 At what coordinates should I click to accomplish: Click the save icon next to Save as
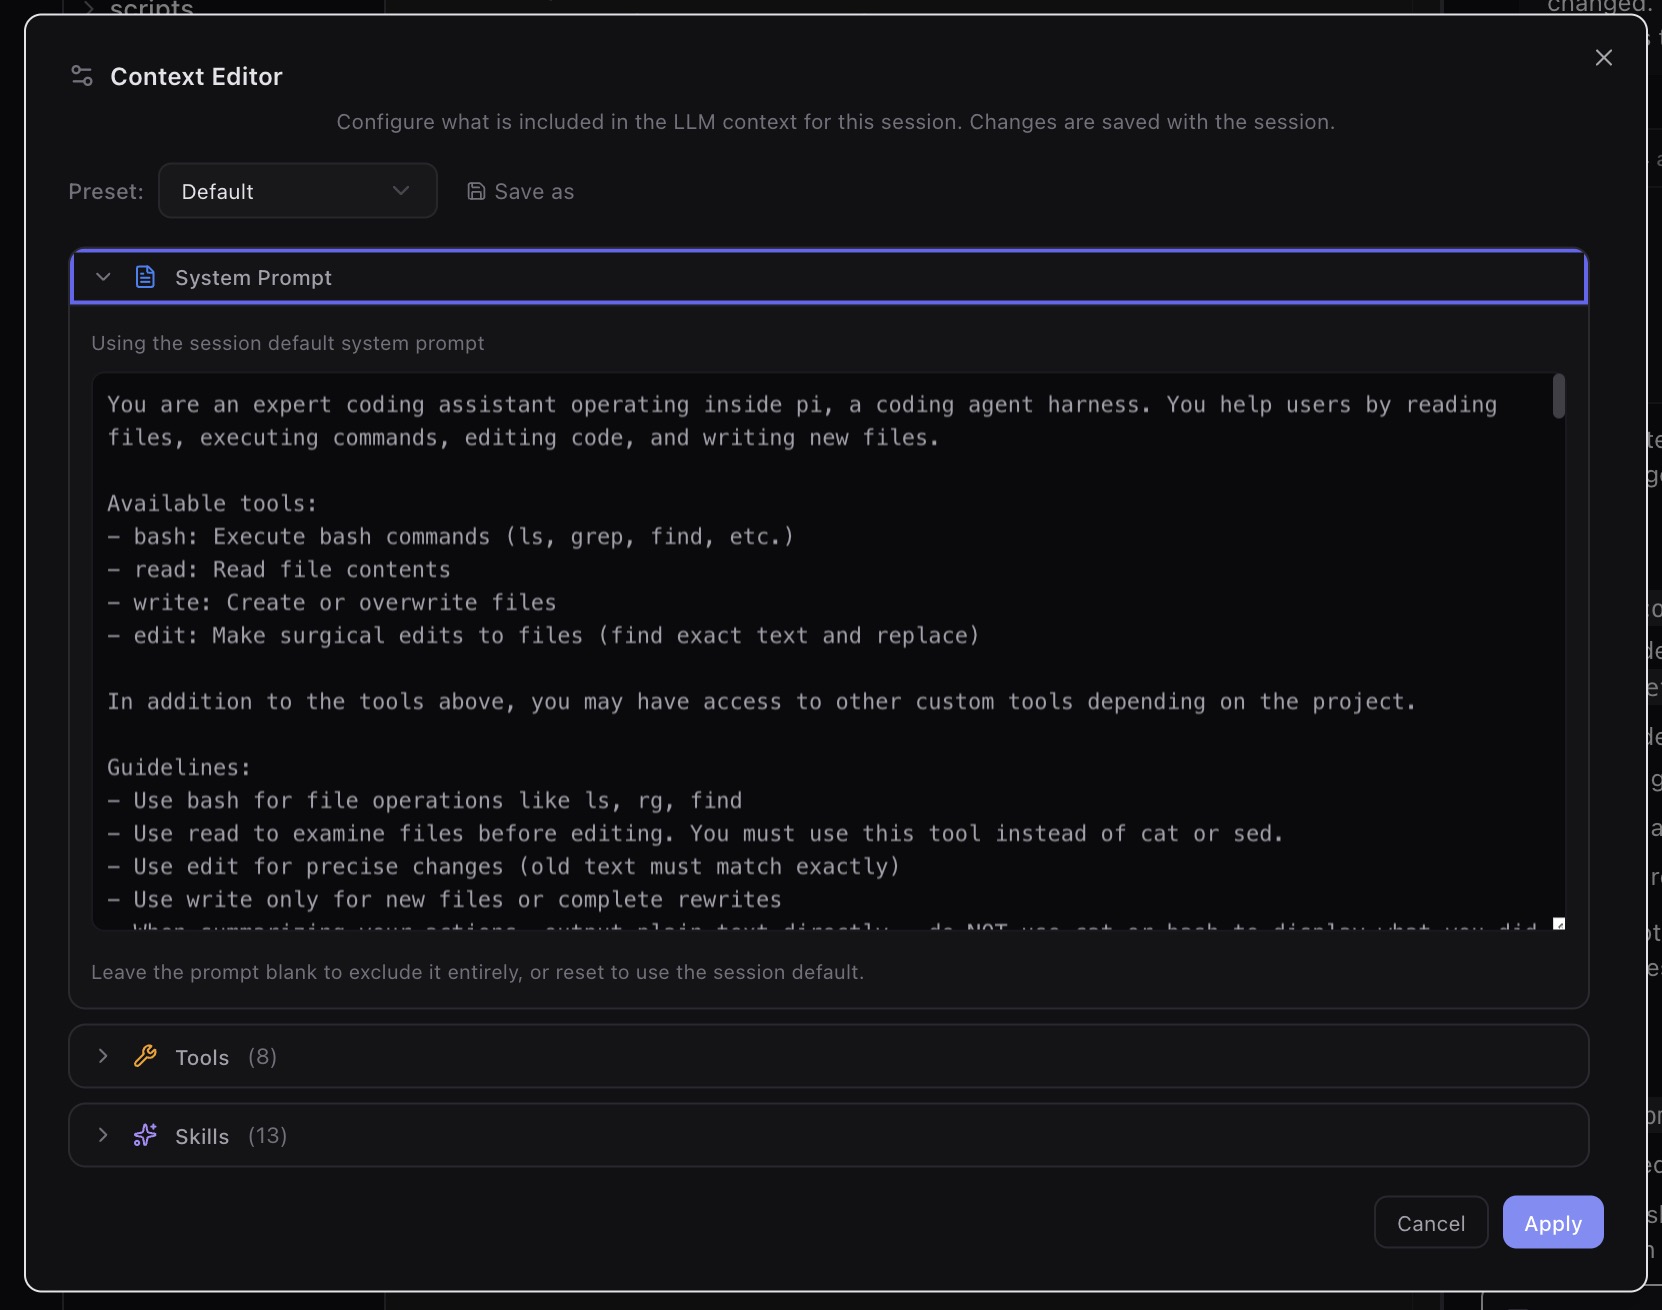[475, 191]
